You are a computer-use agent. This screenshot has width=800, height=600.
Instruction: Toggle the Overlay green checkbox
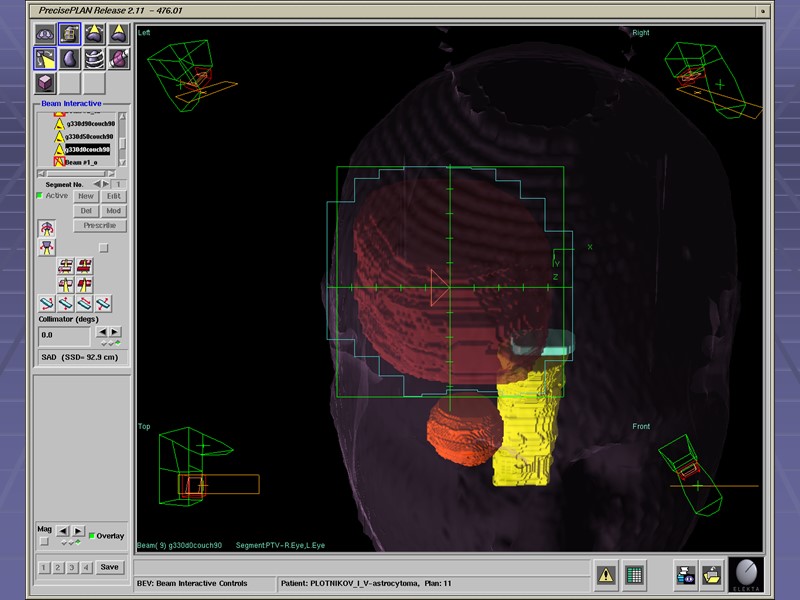(92, 536)
